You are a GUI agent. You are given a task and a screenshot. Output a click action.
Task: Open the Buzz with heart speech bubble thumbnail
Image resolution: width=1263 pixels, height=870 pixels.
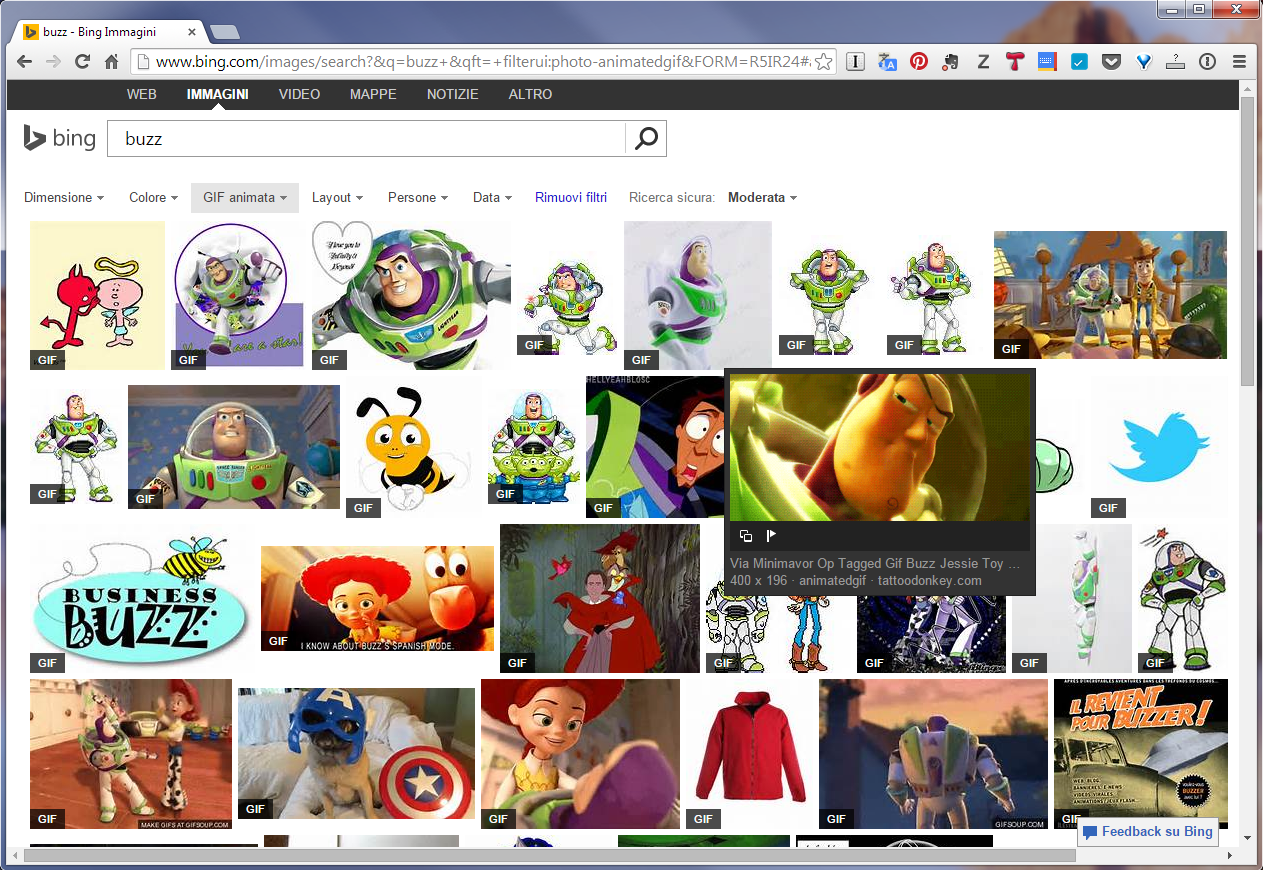click(411, 295)
